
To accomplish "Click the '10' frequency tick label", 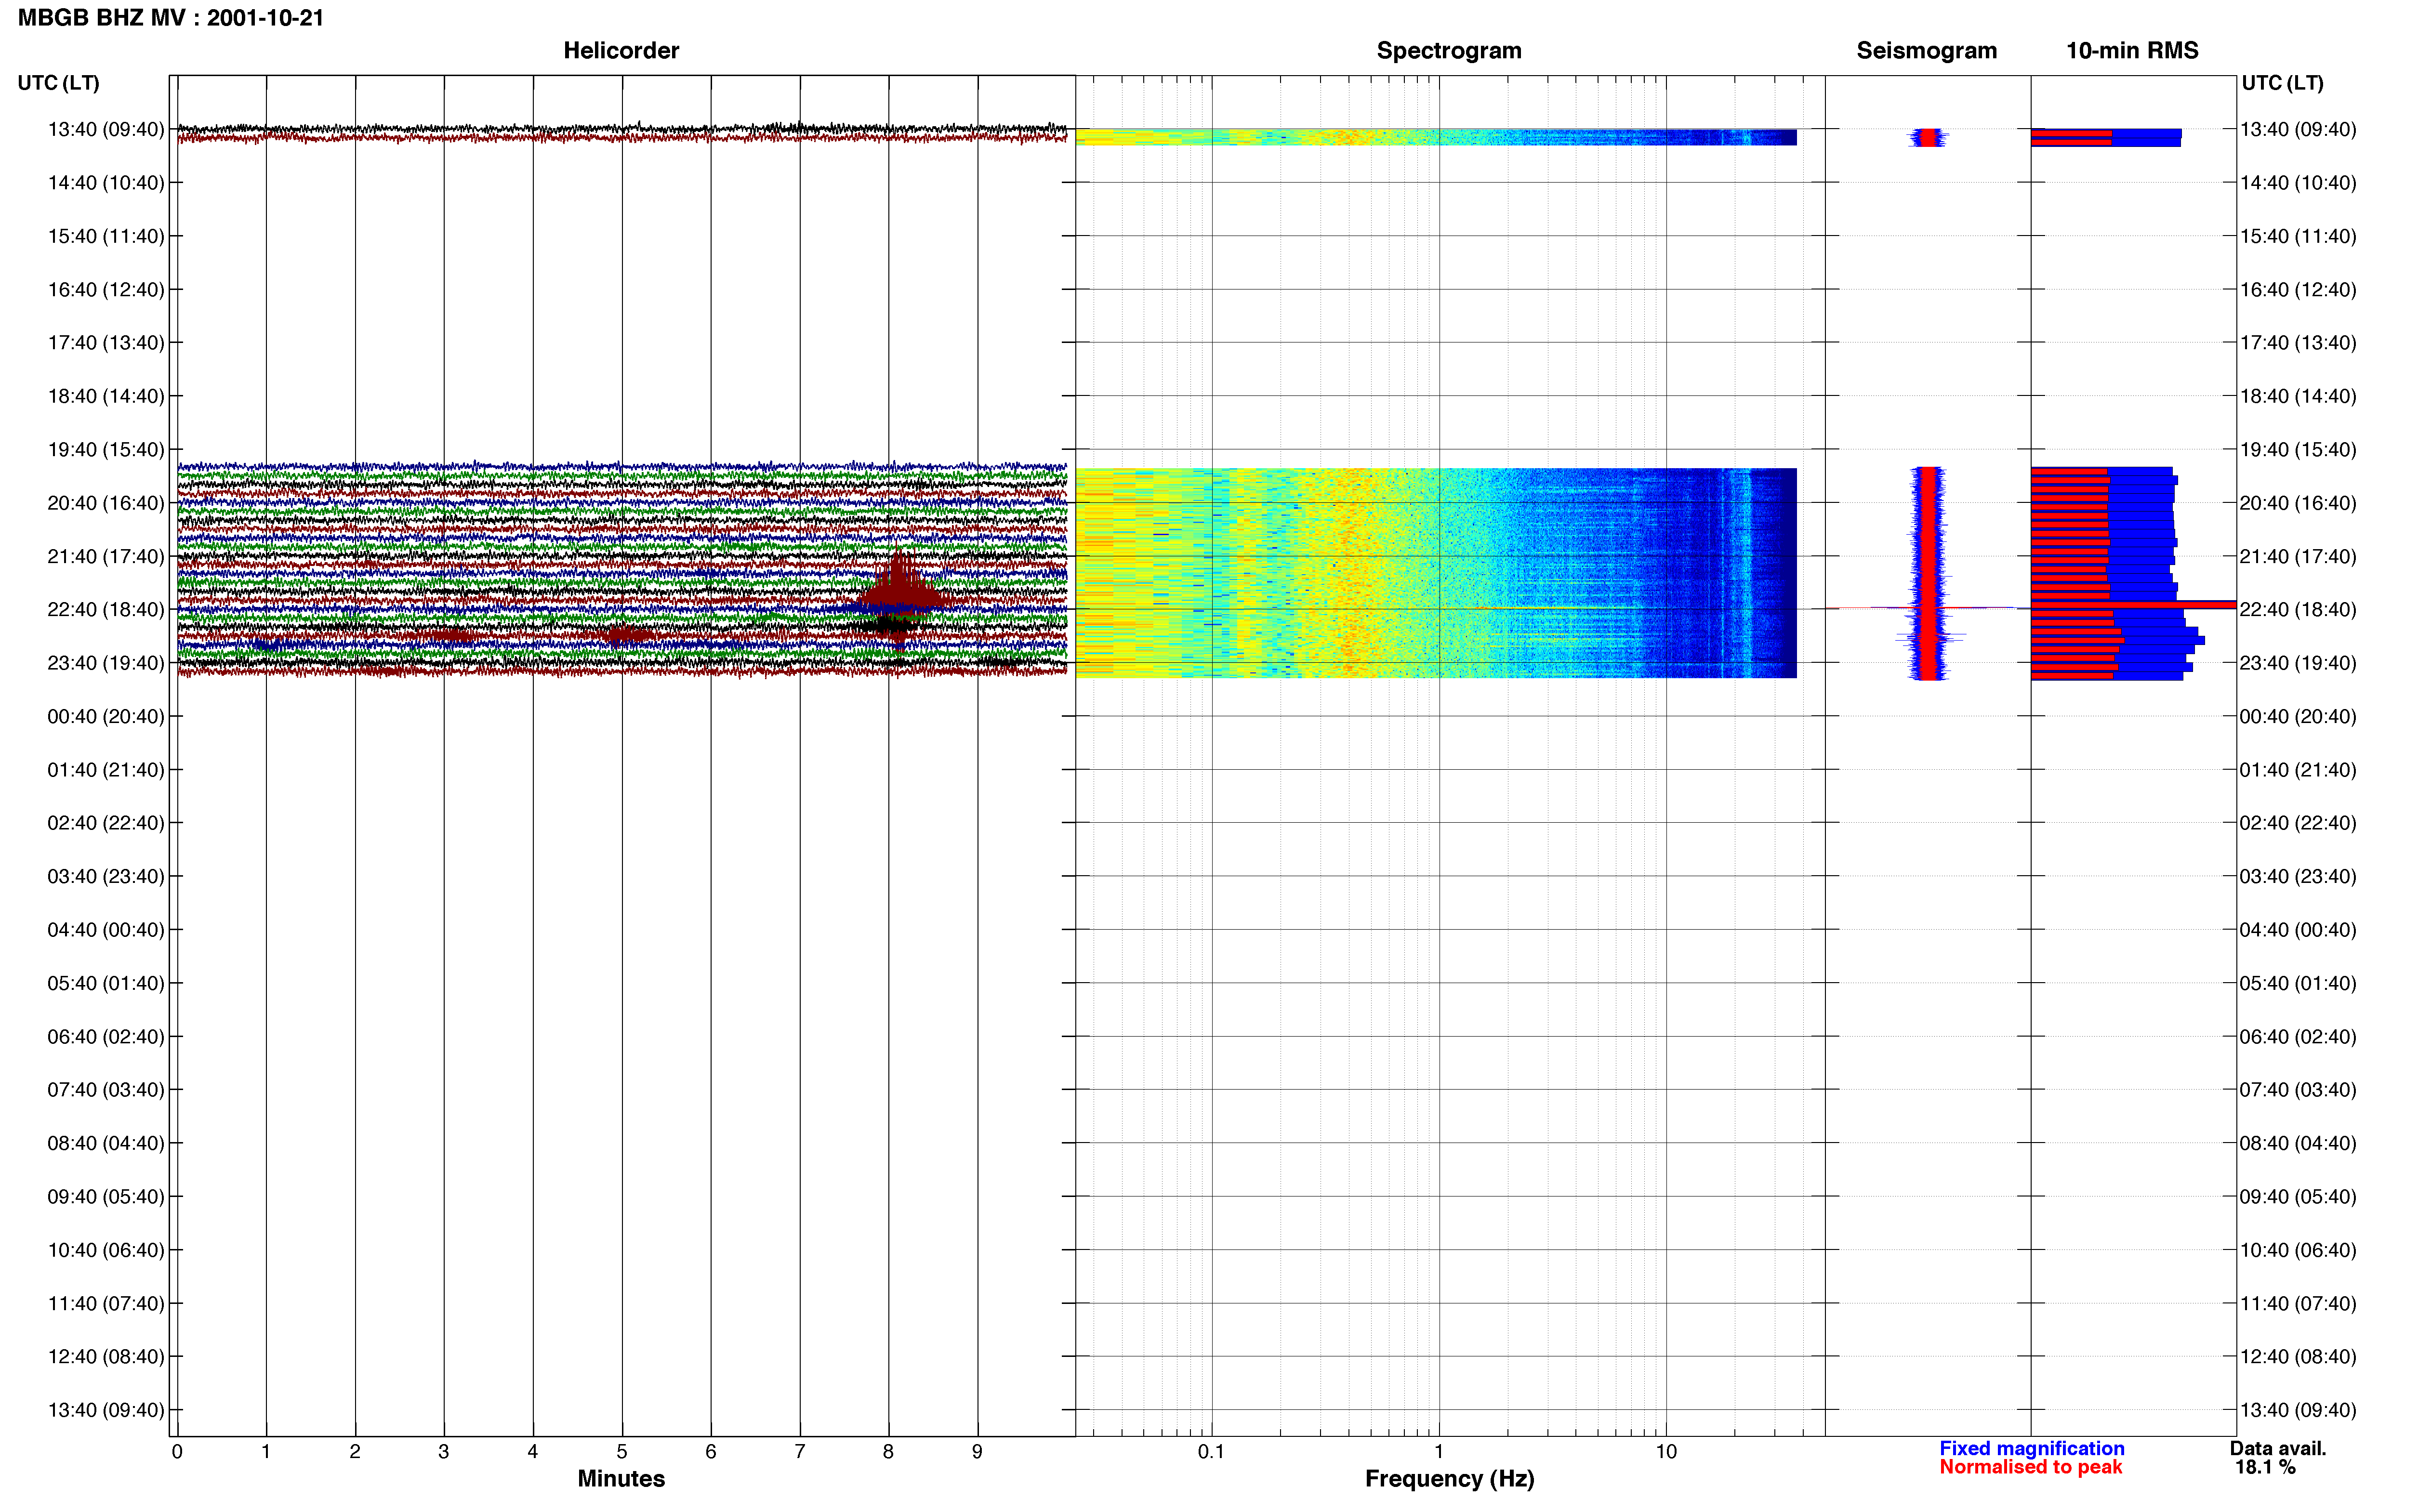I will [1666, 1451].
